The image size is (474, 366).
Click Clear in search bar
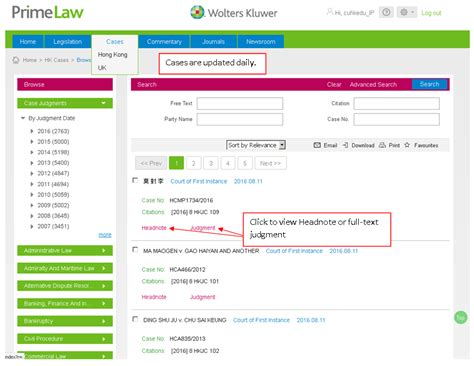[x=334, y=85]
